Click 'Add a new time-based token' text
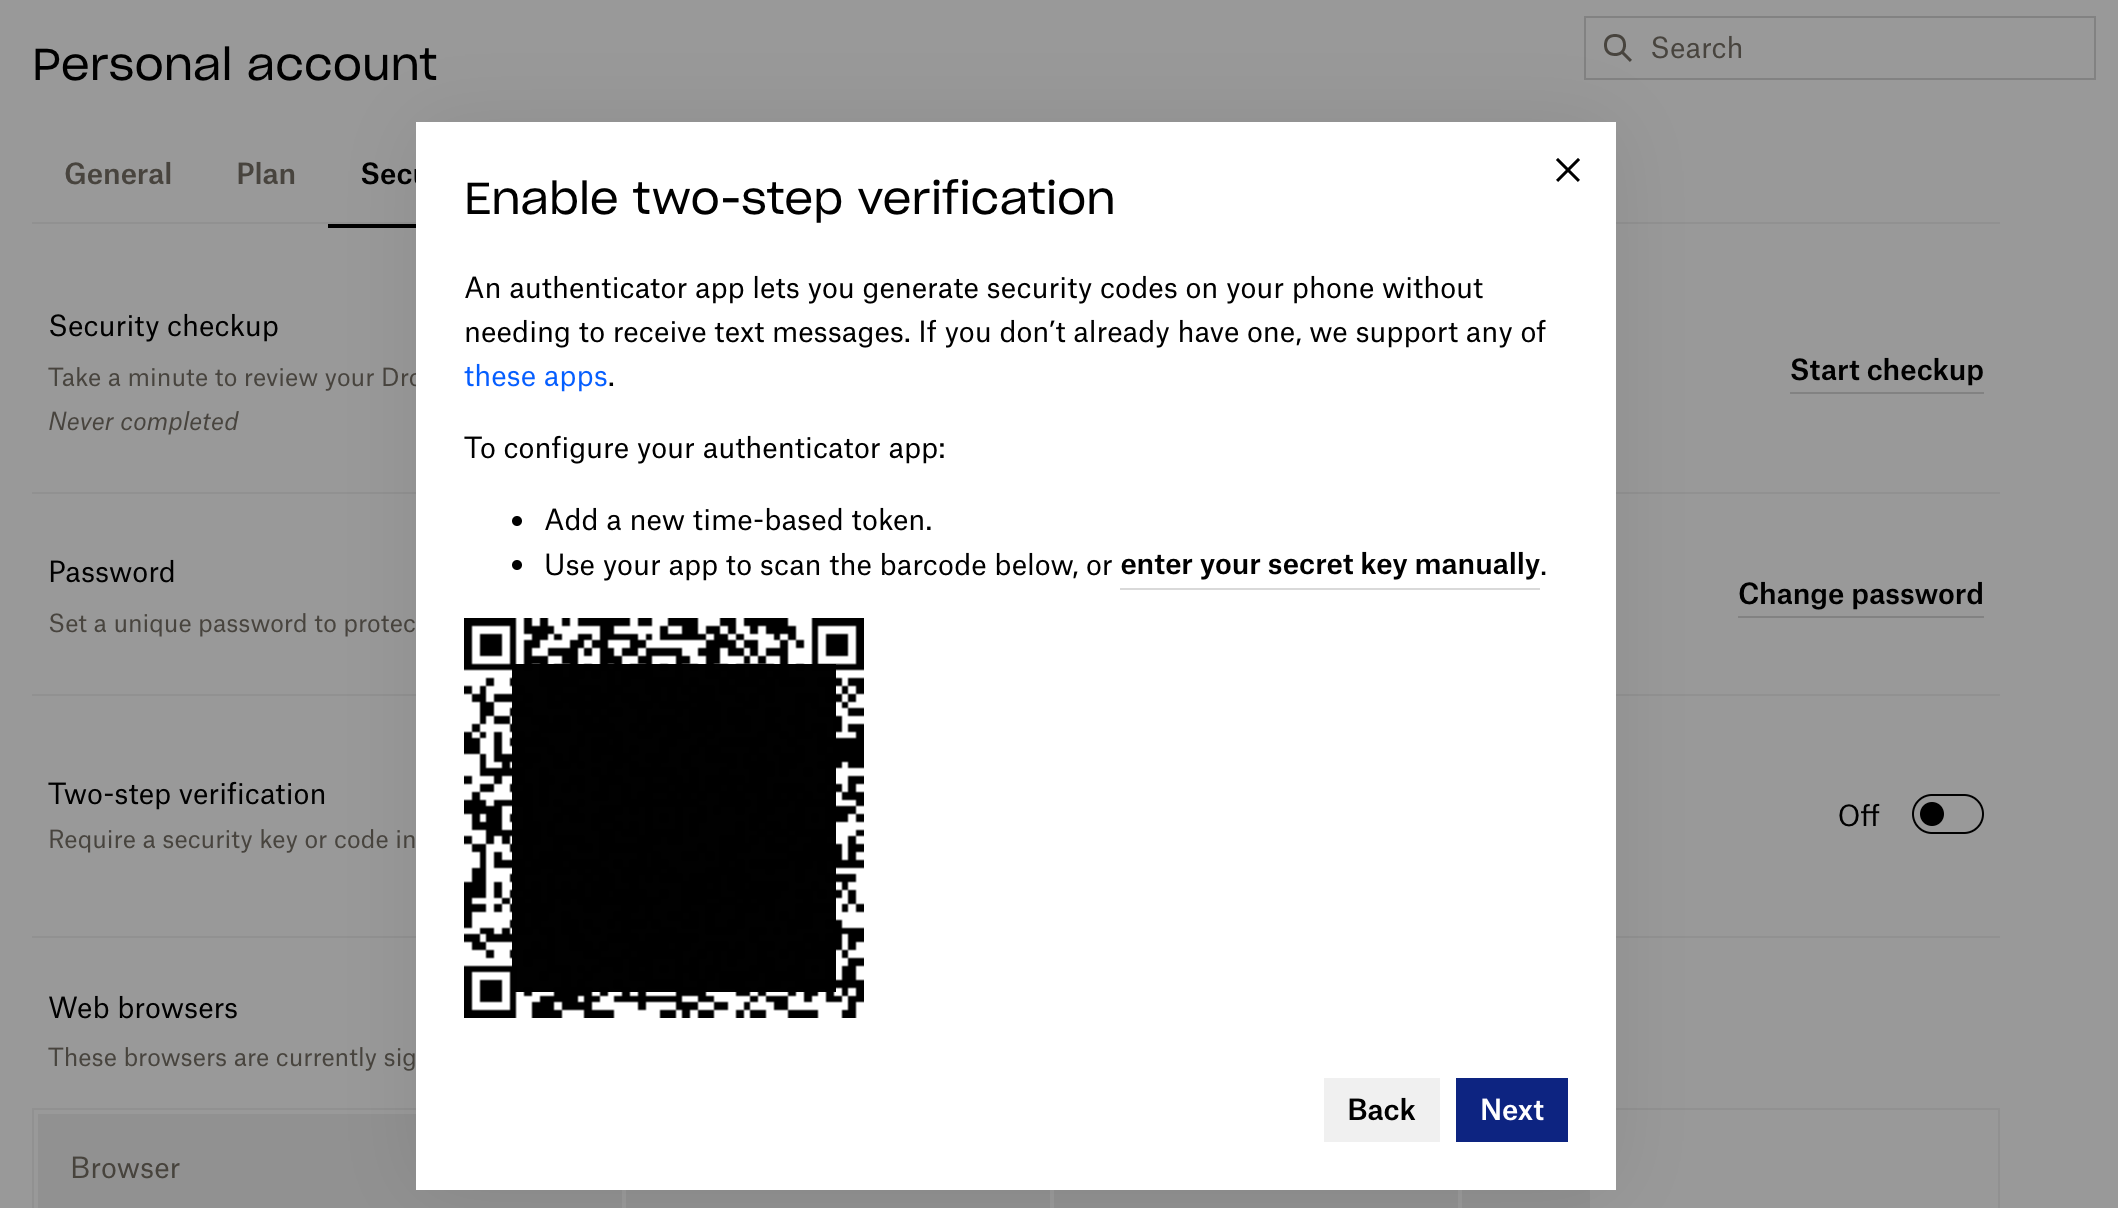 [738, 520]
